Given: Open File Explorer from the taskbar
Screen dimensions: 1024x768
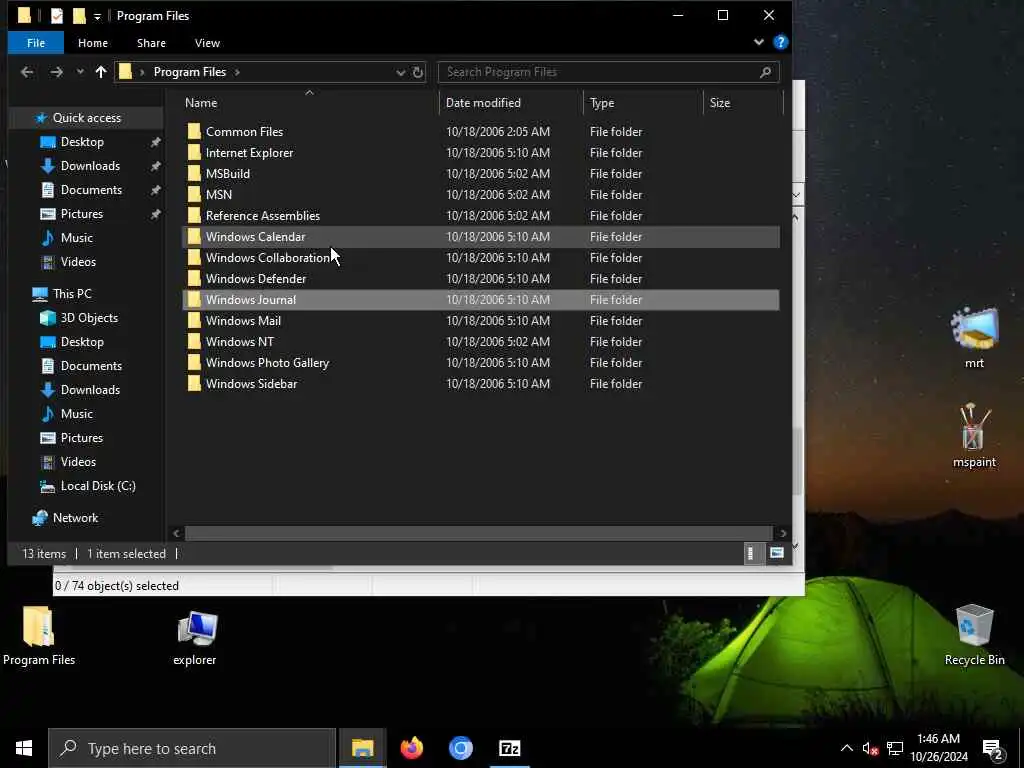Looking at the screenshot, I should [x=362, y=748].
